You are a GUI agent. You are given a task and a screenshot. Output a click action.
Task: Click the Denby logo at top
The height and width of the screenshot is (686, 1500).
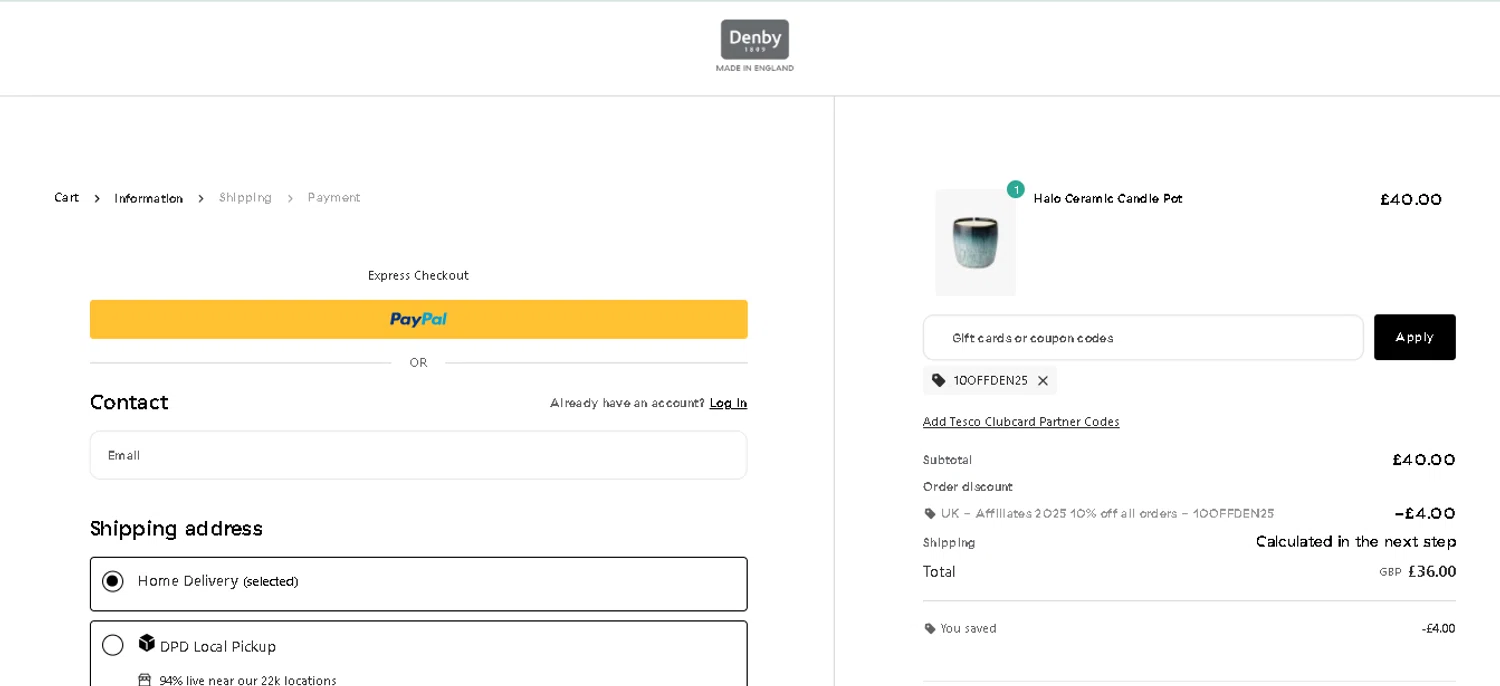tap(755, 46)
